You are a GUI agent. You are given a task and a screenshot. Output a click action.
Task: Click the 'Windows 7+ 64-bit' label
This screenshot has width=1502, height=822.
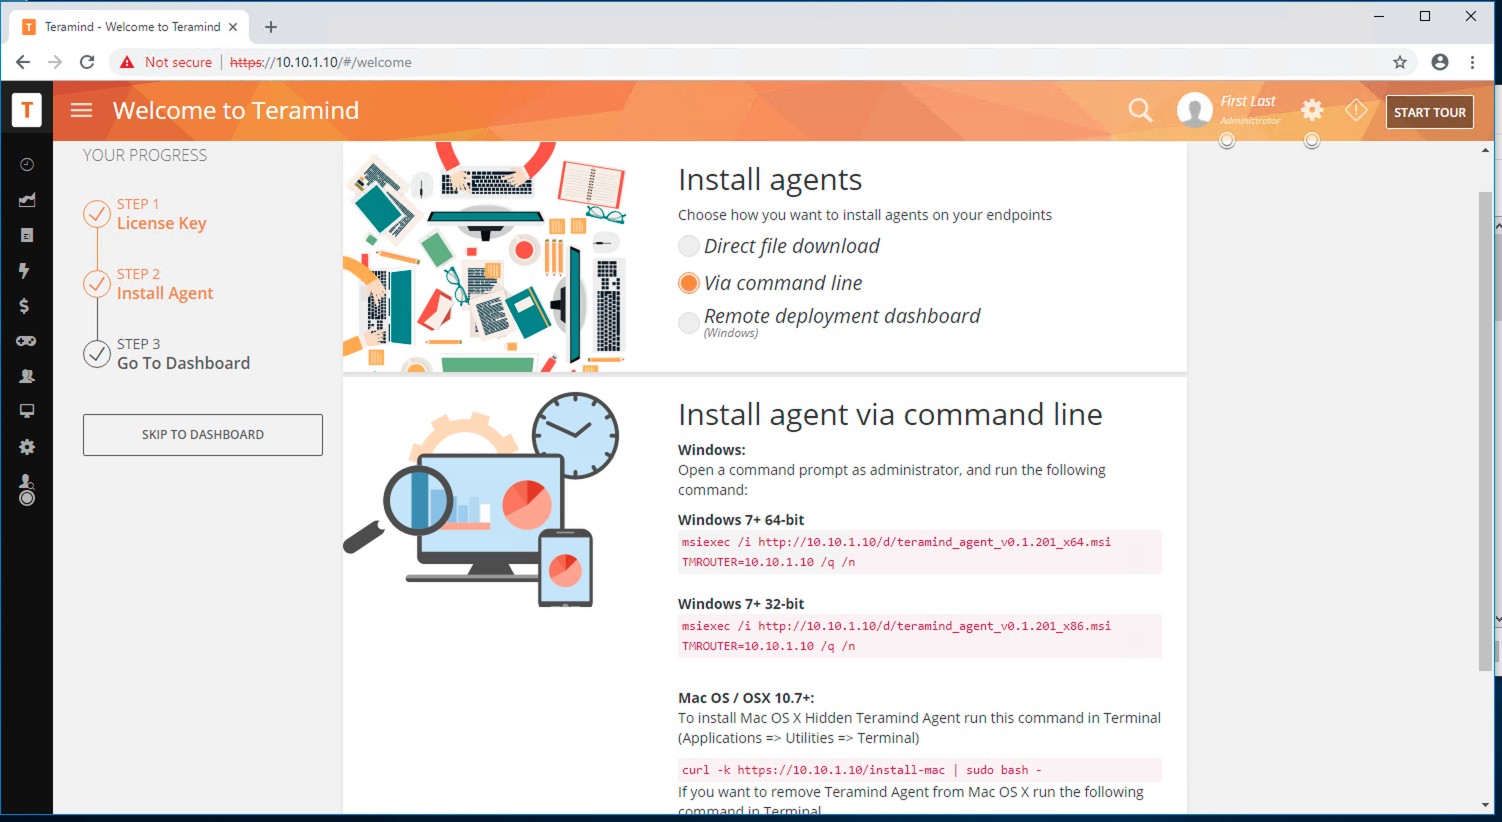click(741, 520)
